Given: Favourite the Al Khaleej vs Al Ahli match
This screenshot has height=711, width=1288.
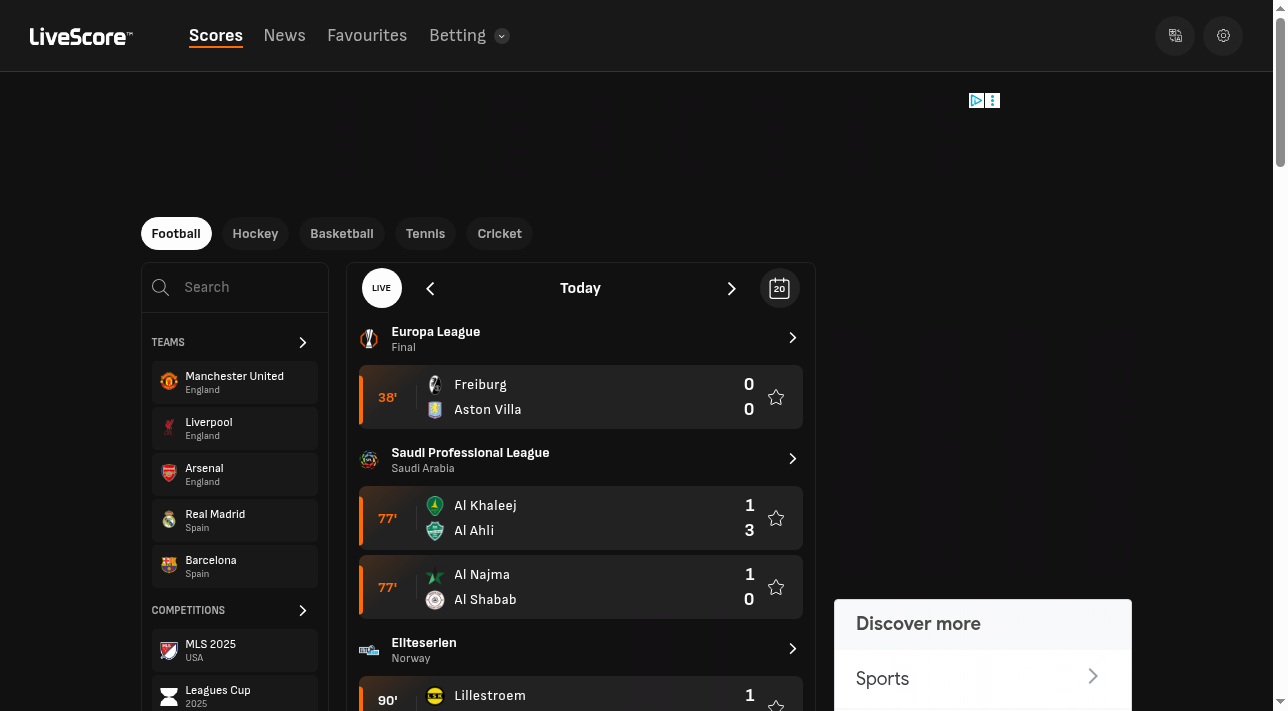Looking at the screenshot, I should point(776,518).
